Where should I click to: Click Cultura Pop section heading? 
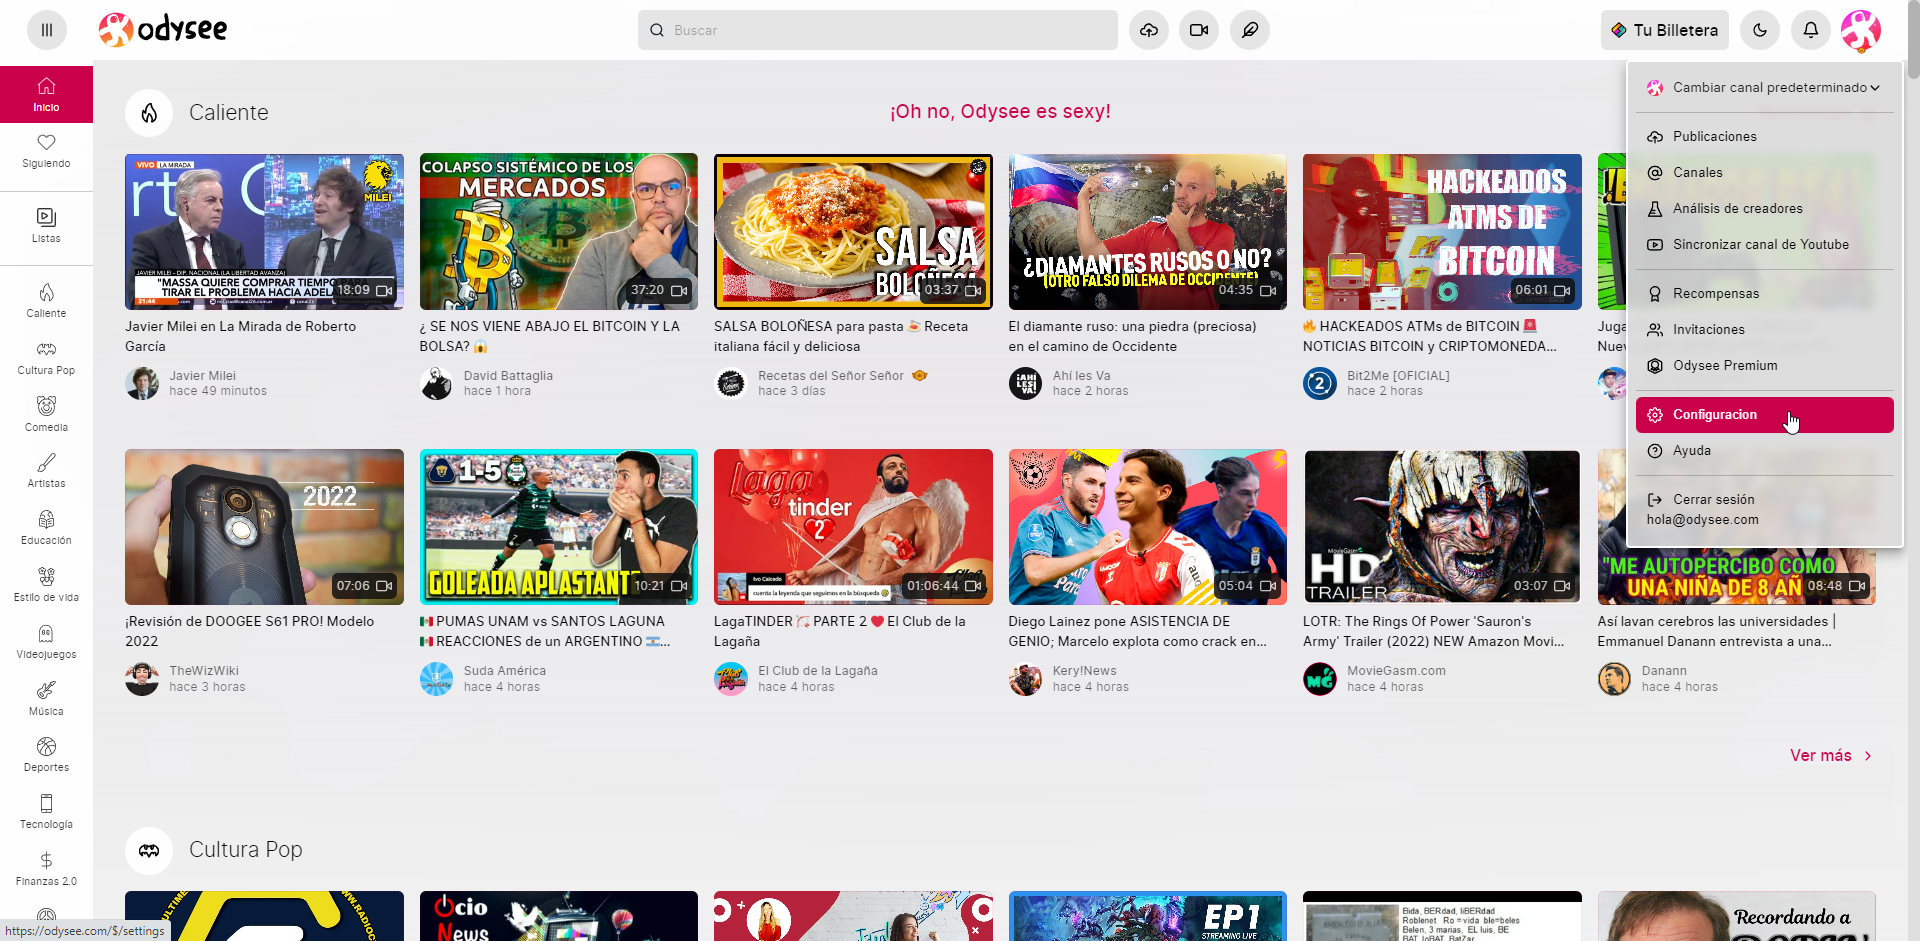click(x=246, y=850)
